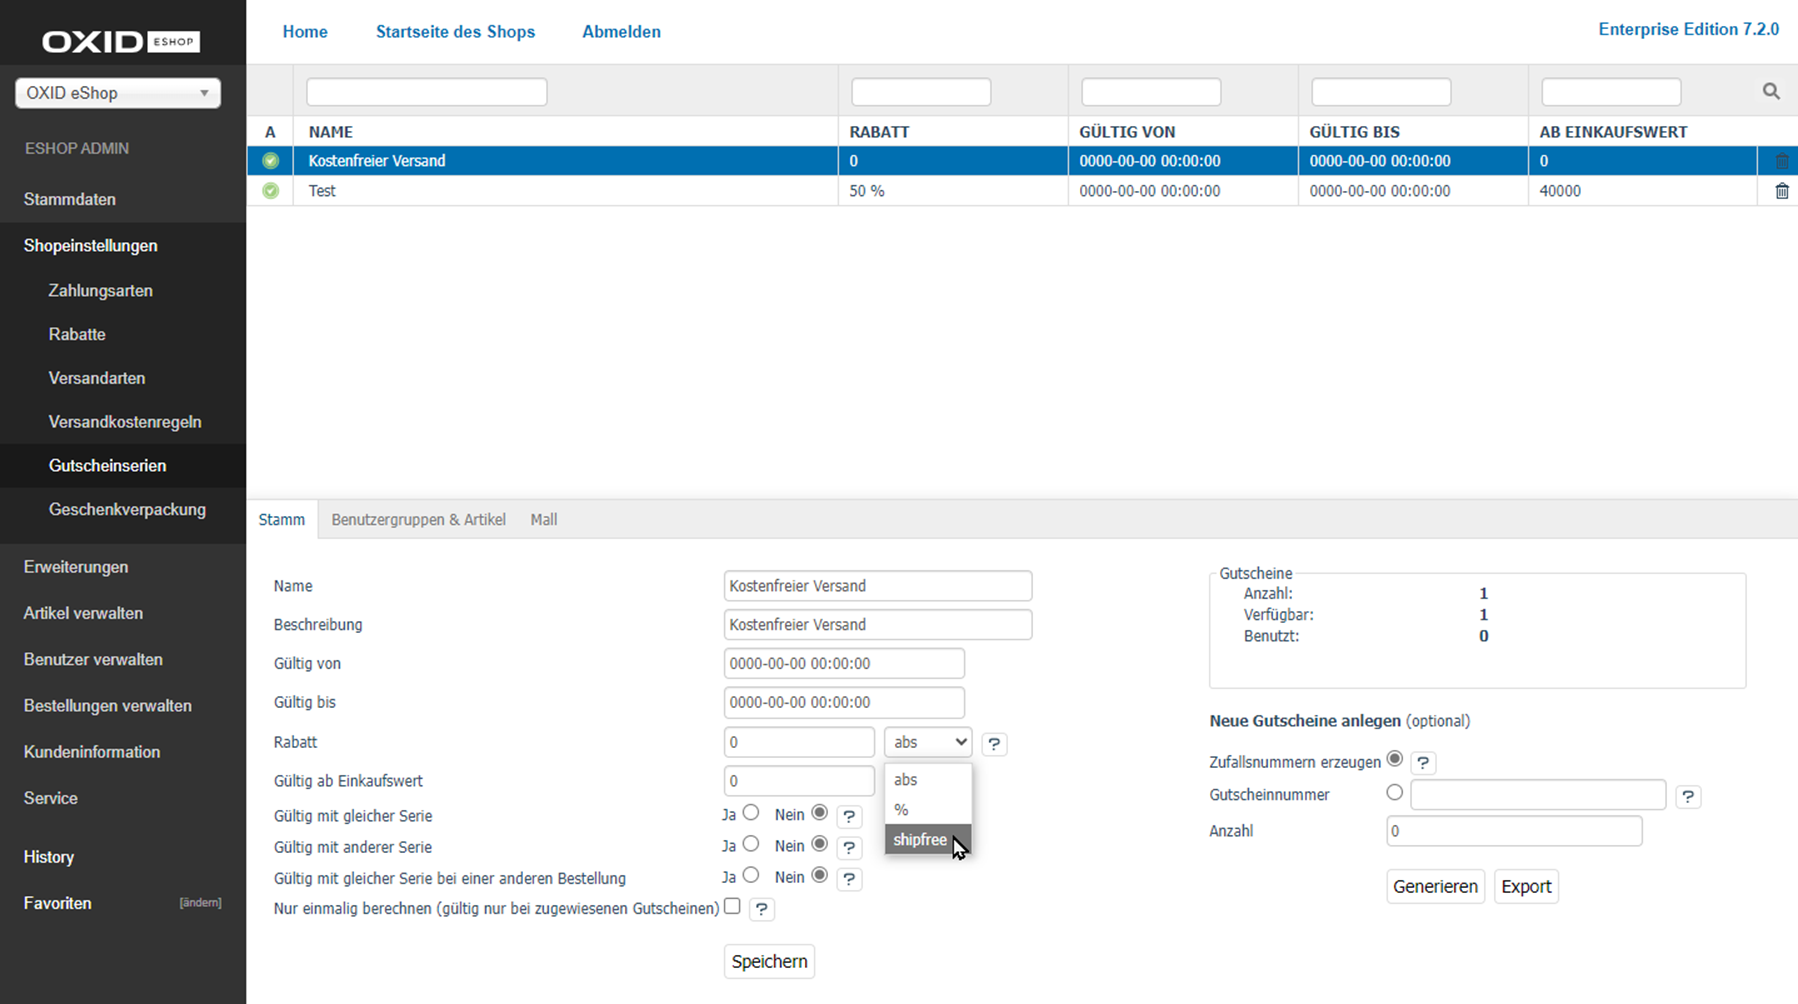Screen dimensions: 1798x1004
Task: Click the Abmelden link in top navigation
Action: (x=621, y=32)
